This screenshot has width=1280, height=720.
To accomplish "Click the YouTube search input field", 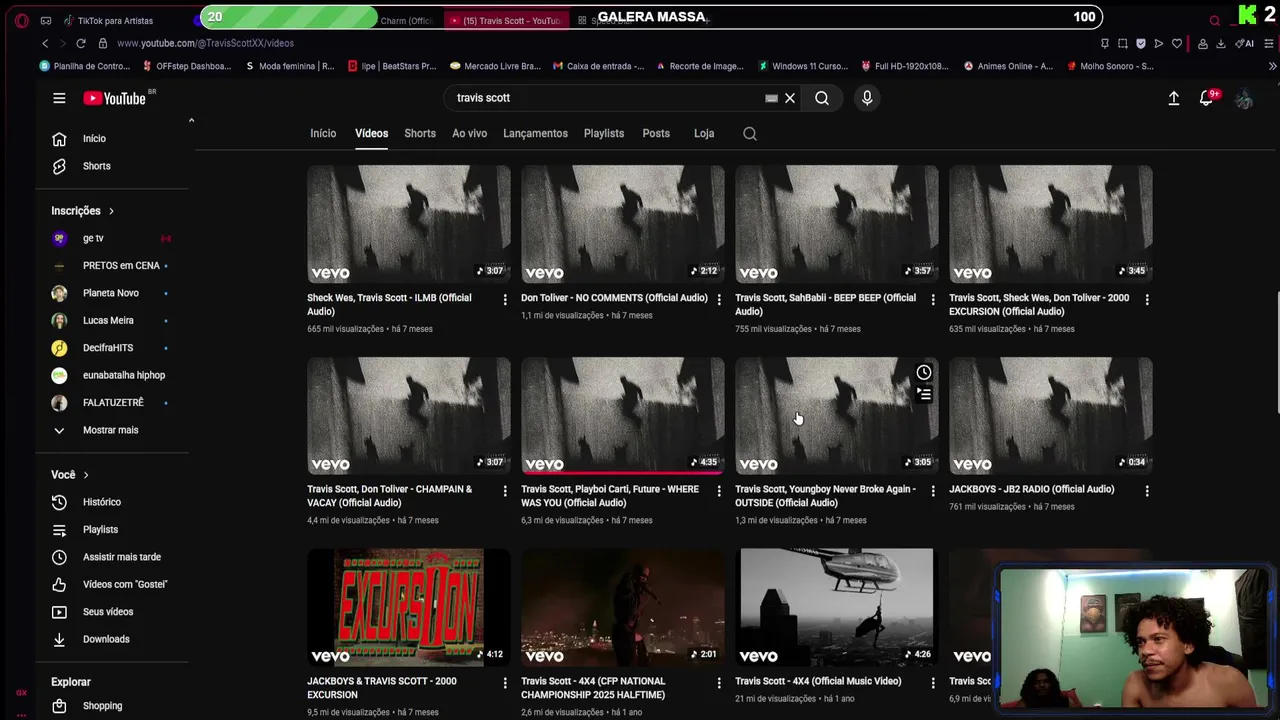I will click(605, 98).
